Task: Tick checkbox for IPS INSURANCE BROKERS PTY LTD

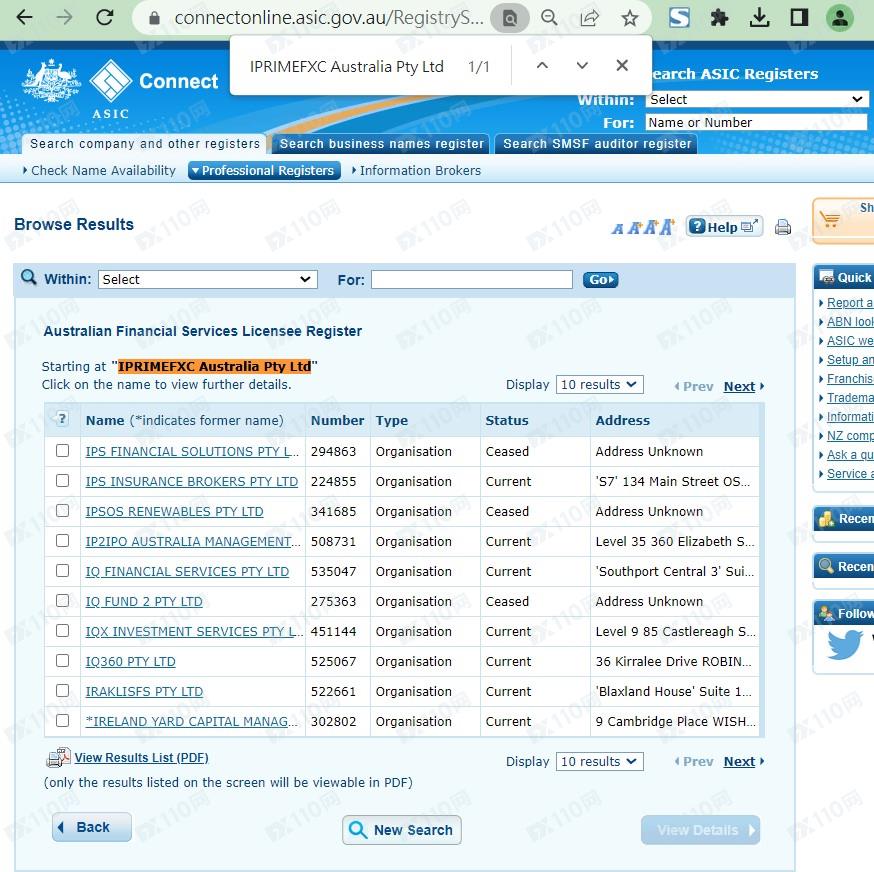Action: (63, 481)
